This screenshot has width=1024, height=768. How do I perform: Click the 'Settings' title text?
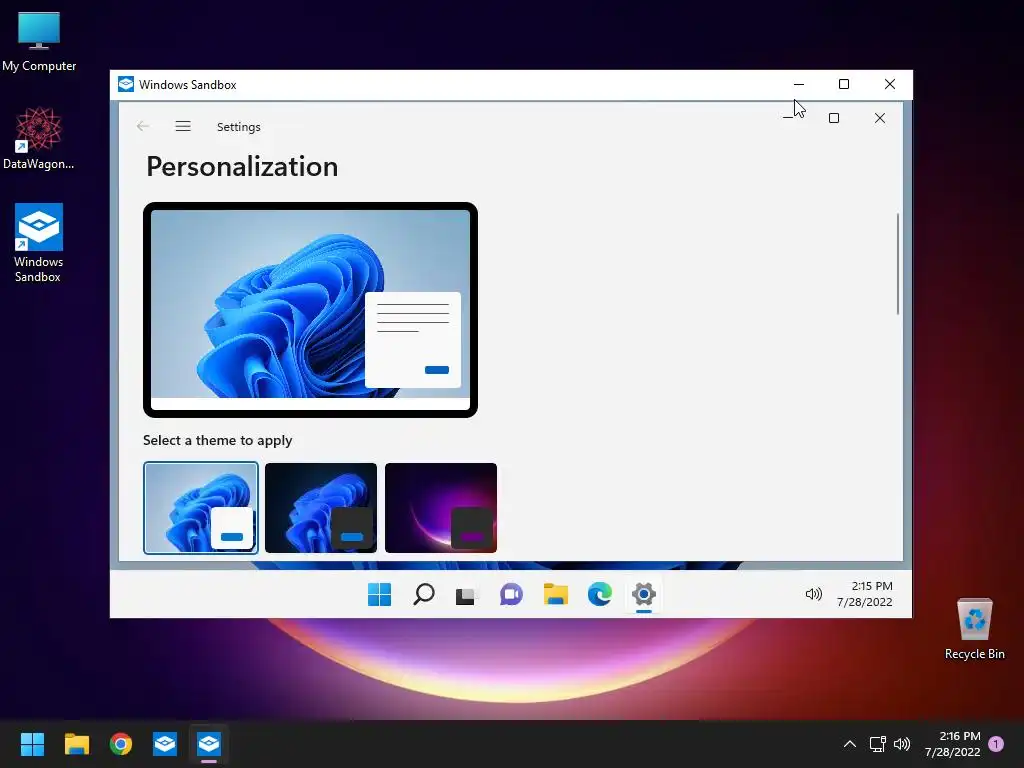[238, 127]
